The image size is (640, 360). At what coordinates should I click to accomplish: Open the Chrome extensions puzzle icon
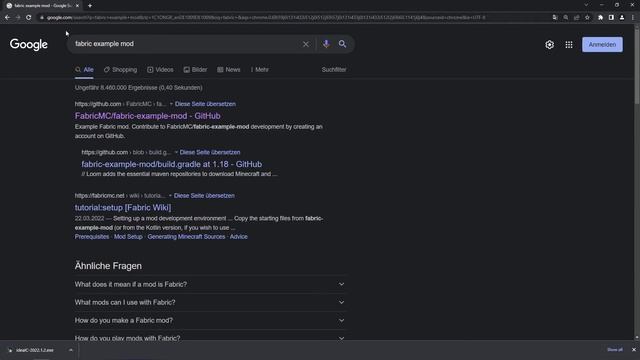pos(600,18)
